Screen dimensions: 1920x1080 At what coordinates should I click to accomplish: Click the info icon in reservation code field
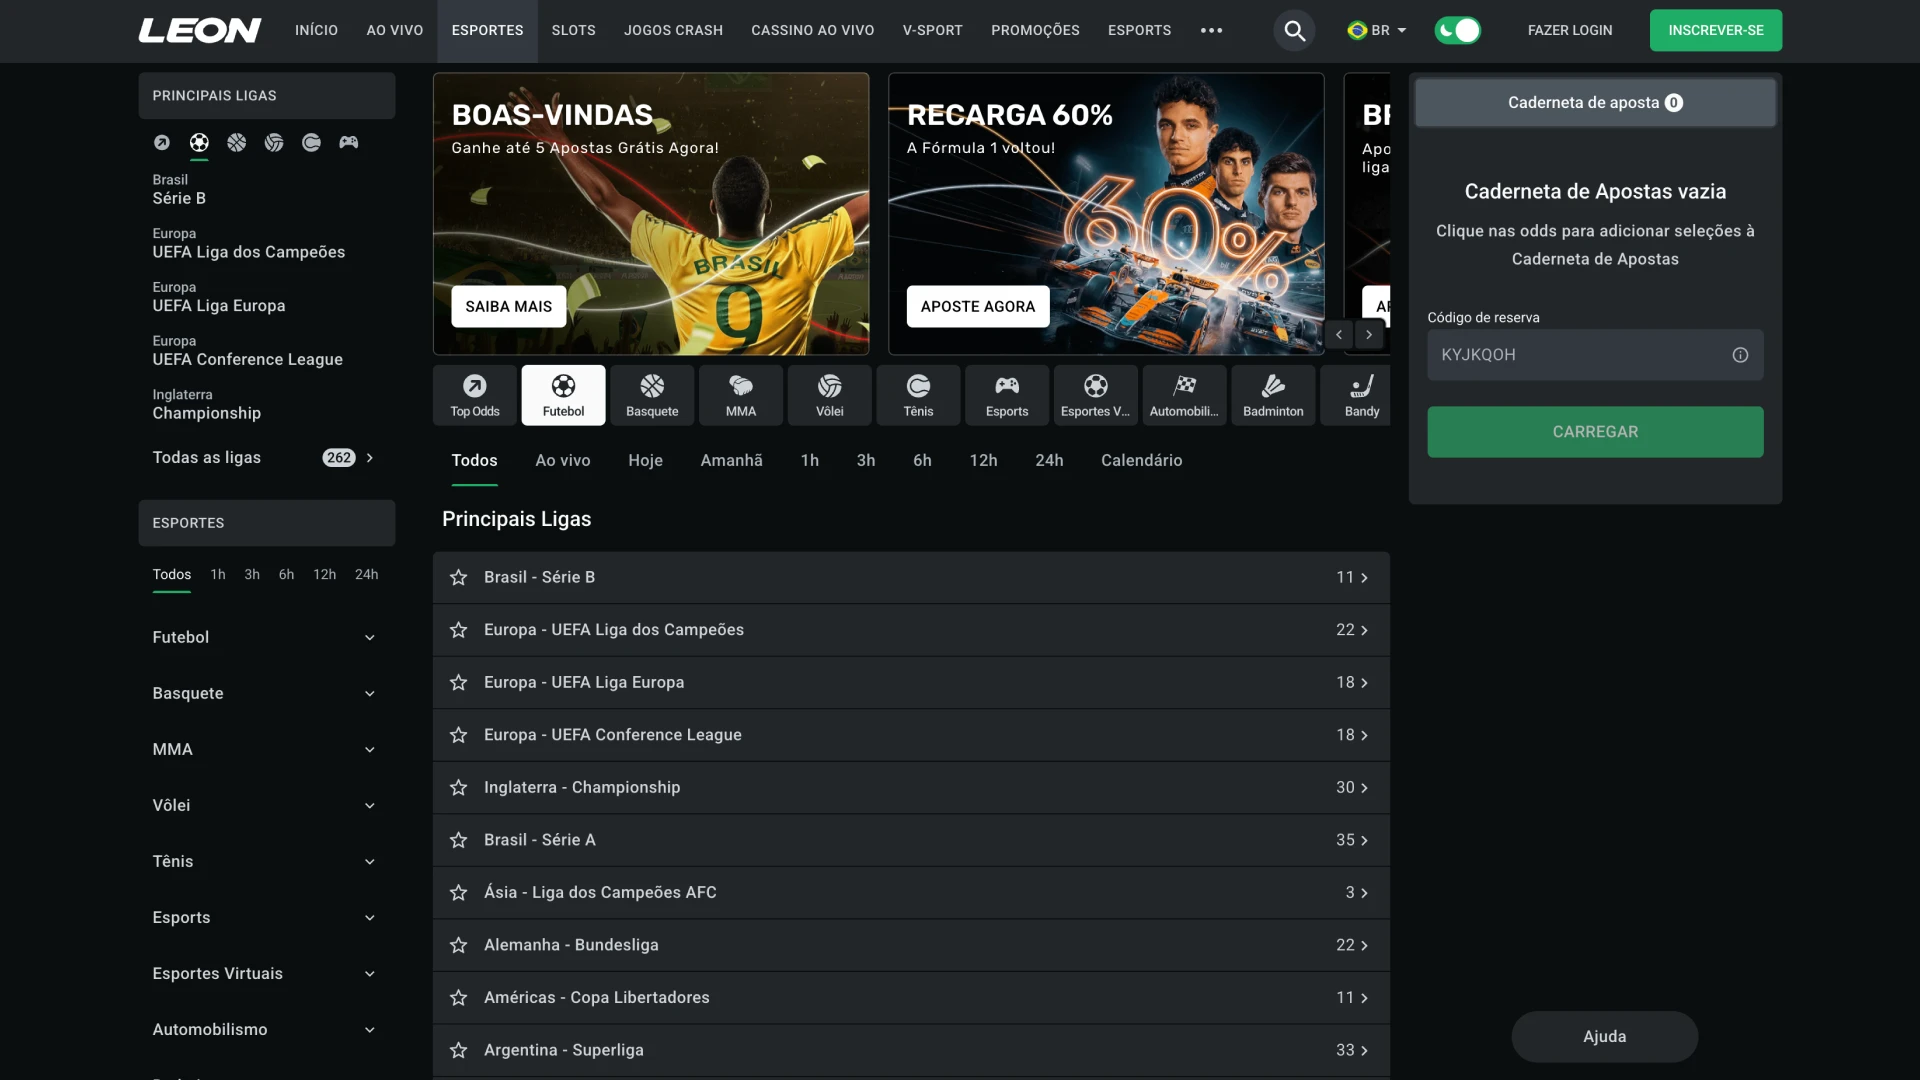1740,355
